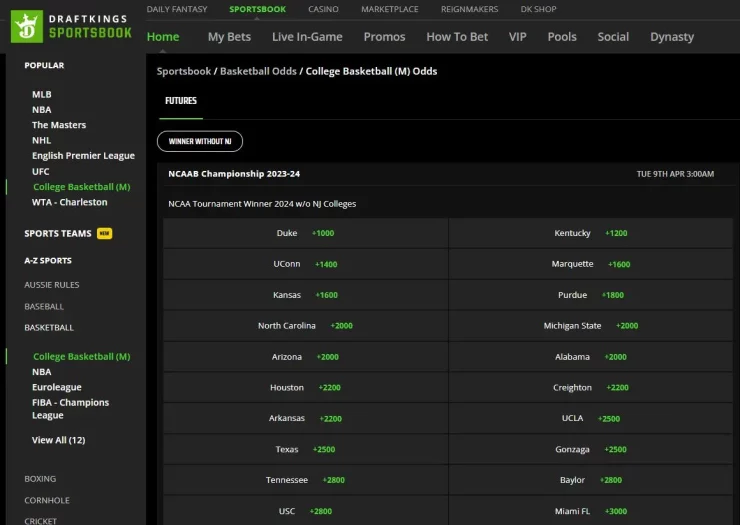Click the Winner Without NJ filter pill
The image size is (740, 525).
click(x=200, y=141)
